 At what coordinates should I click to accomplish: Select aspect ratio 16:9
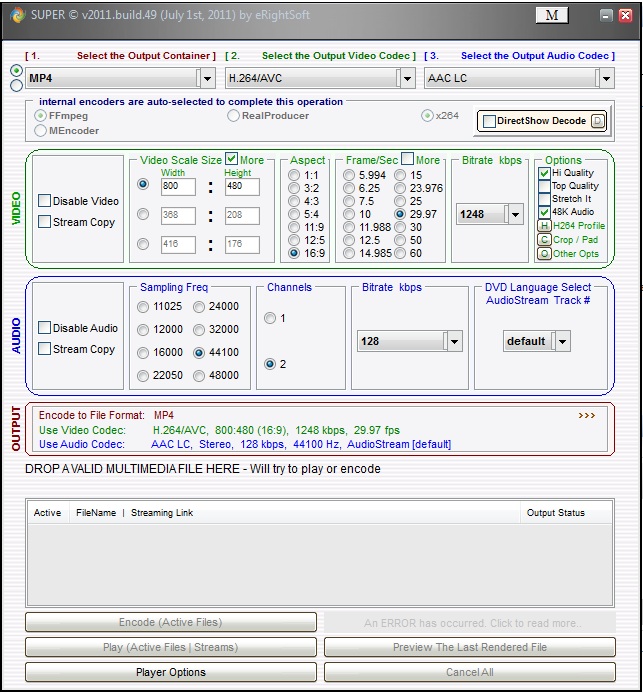click(294, 253)
